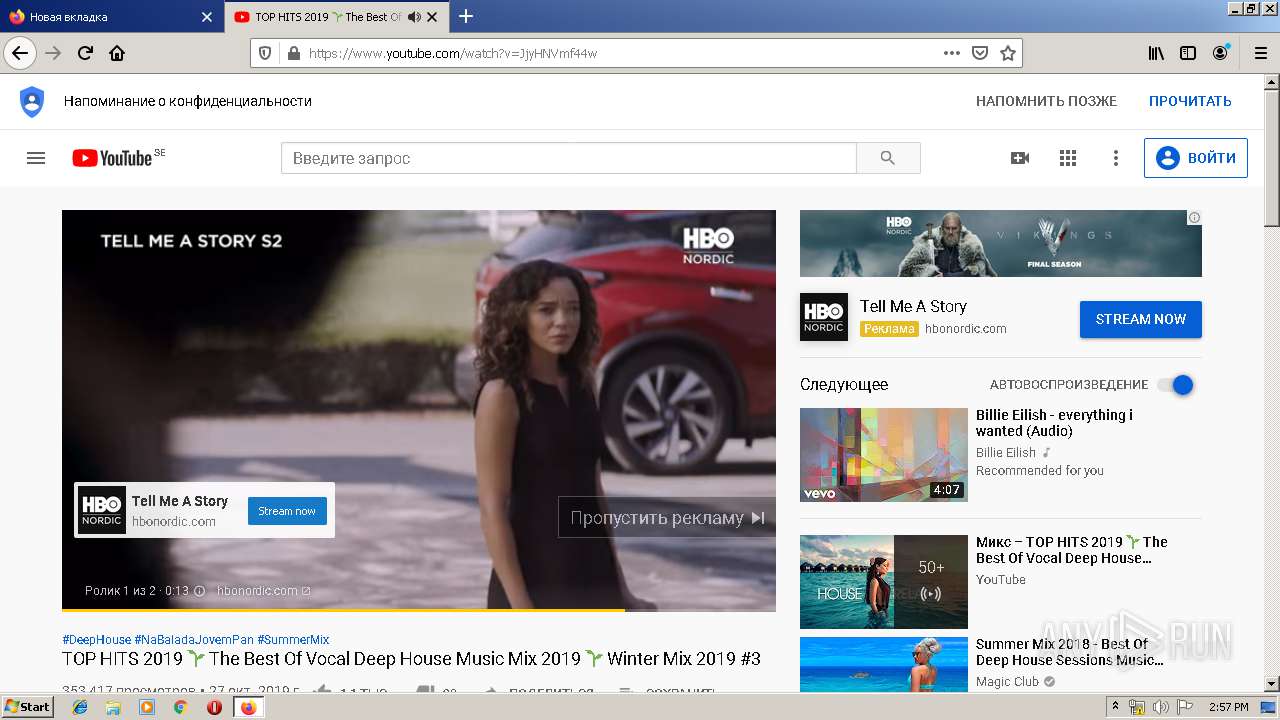Viewport: 1280px width, 720px height.
Task: Save the page to Pocket
Action: [980, 53]
